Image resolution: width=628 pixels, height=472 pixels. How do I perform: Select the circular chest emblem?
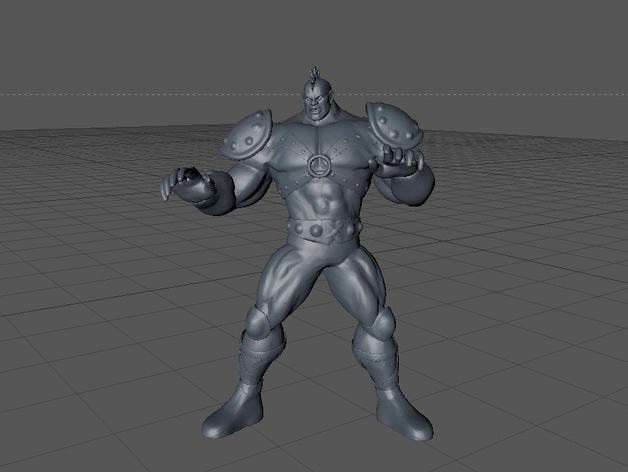point(318,164)
